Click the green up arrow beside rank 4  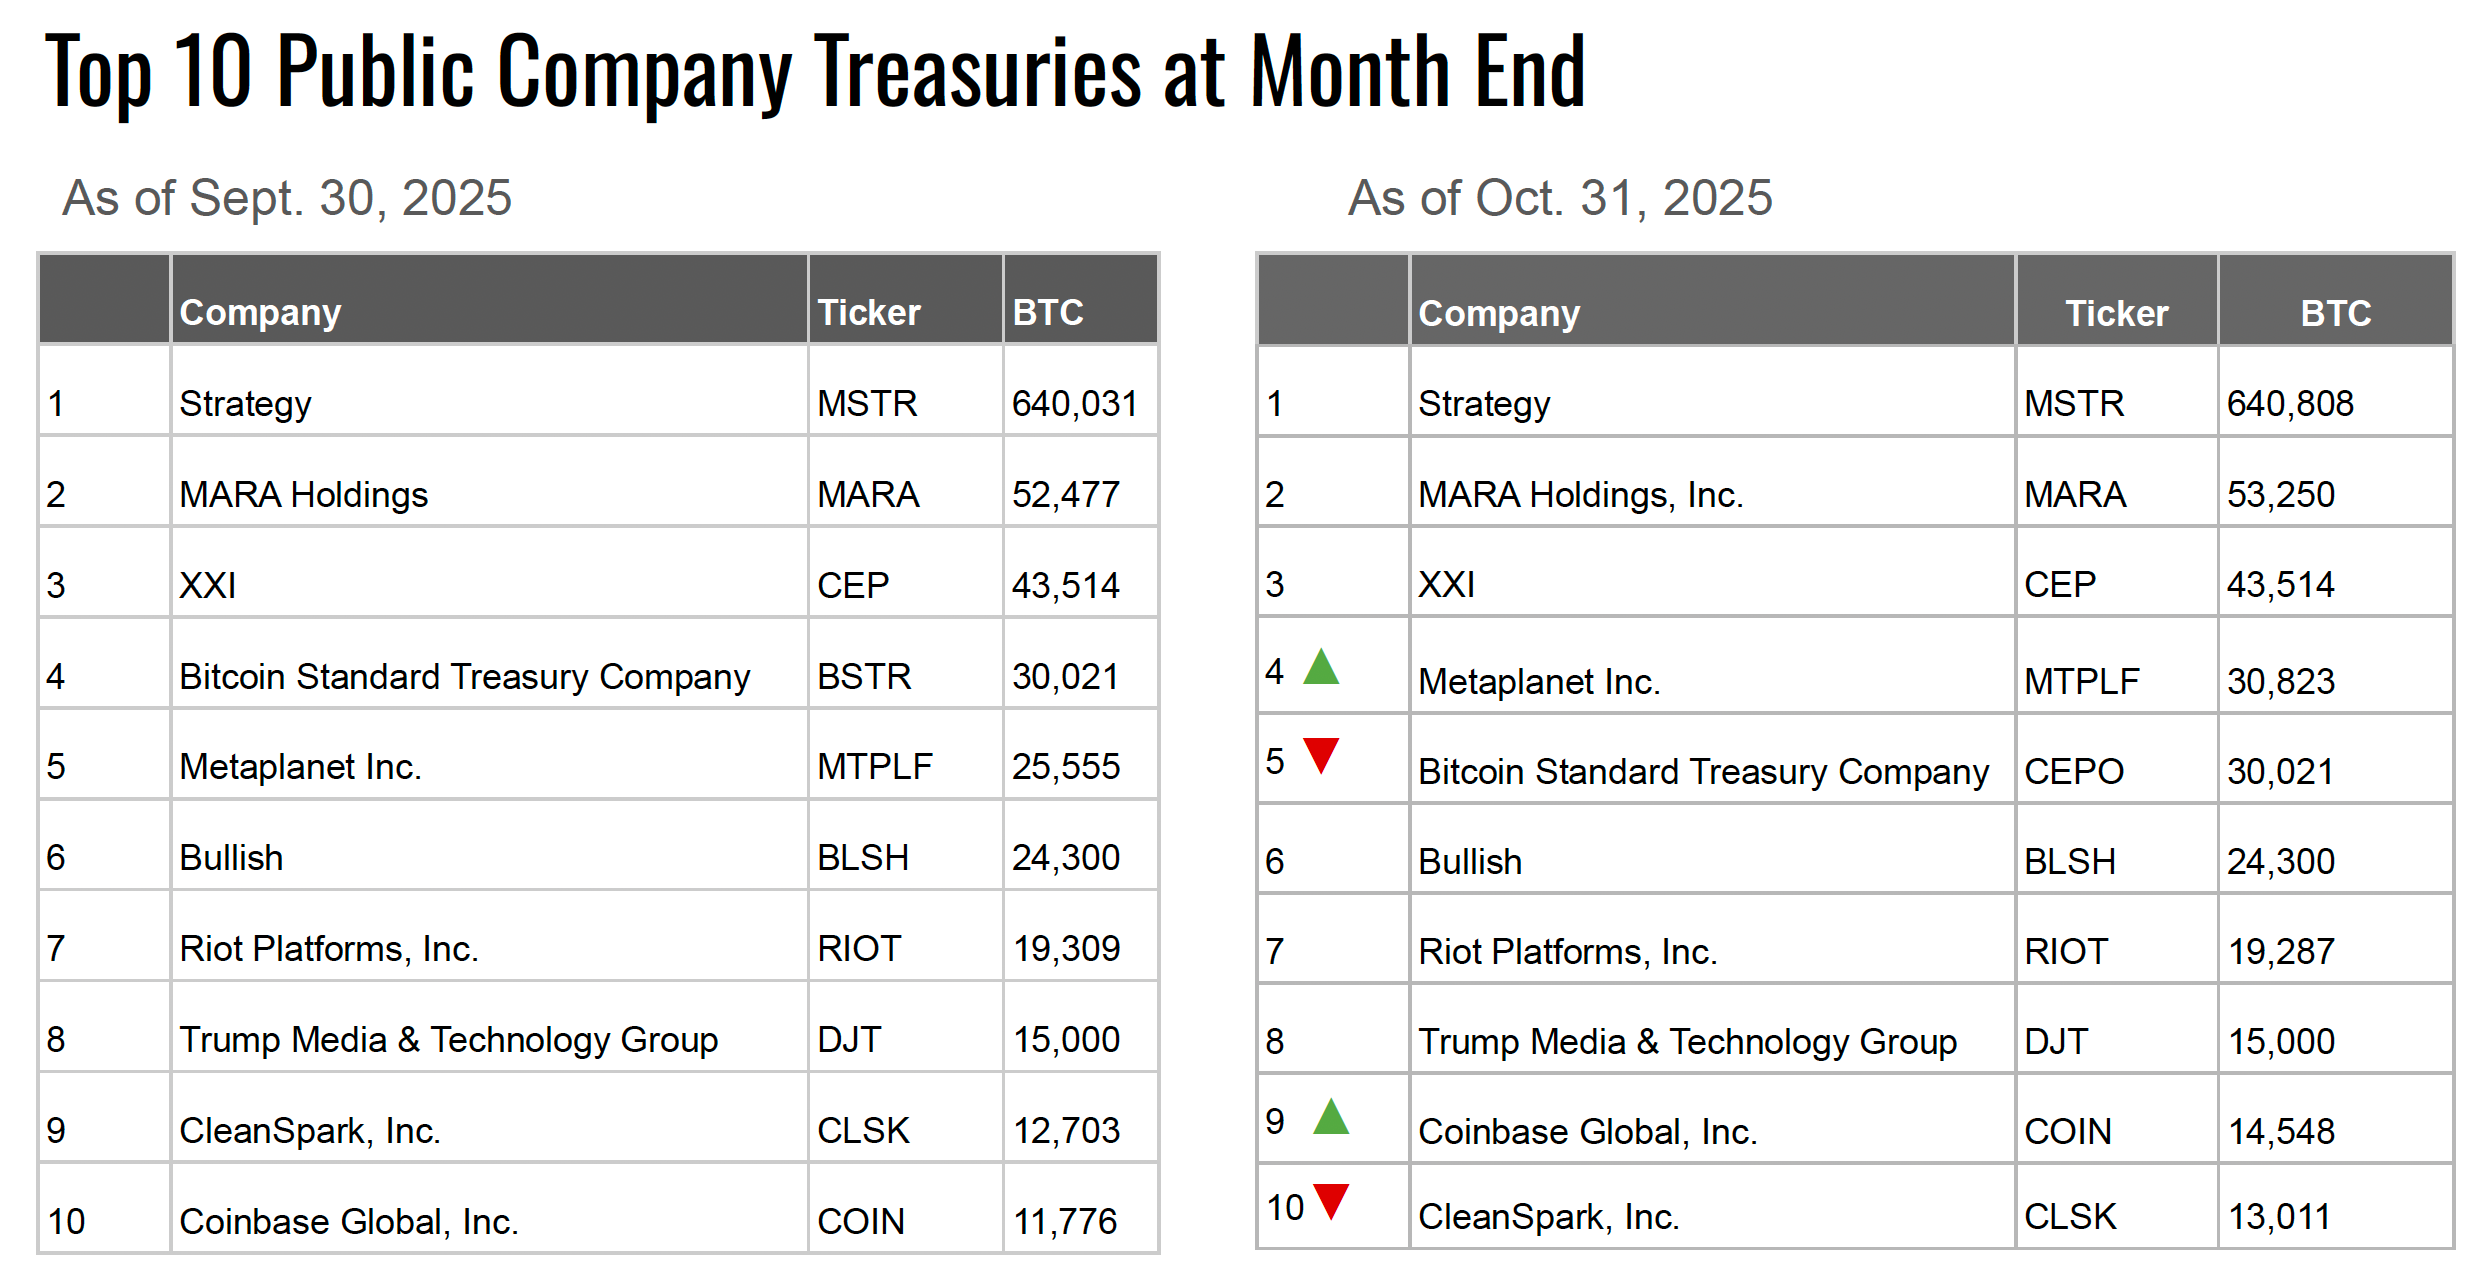1320,667
